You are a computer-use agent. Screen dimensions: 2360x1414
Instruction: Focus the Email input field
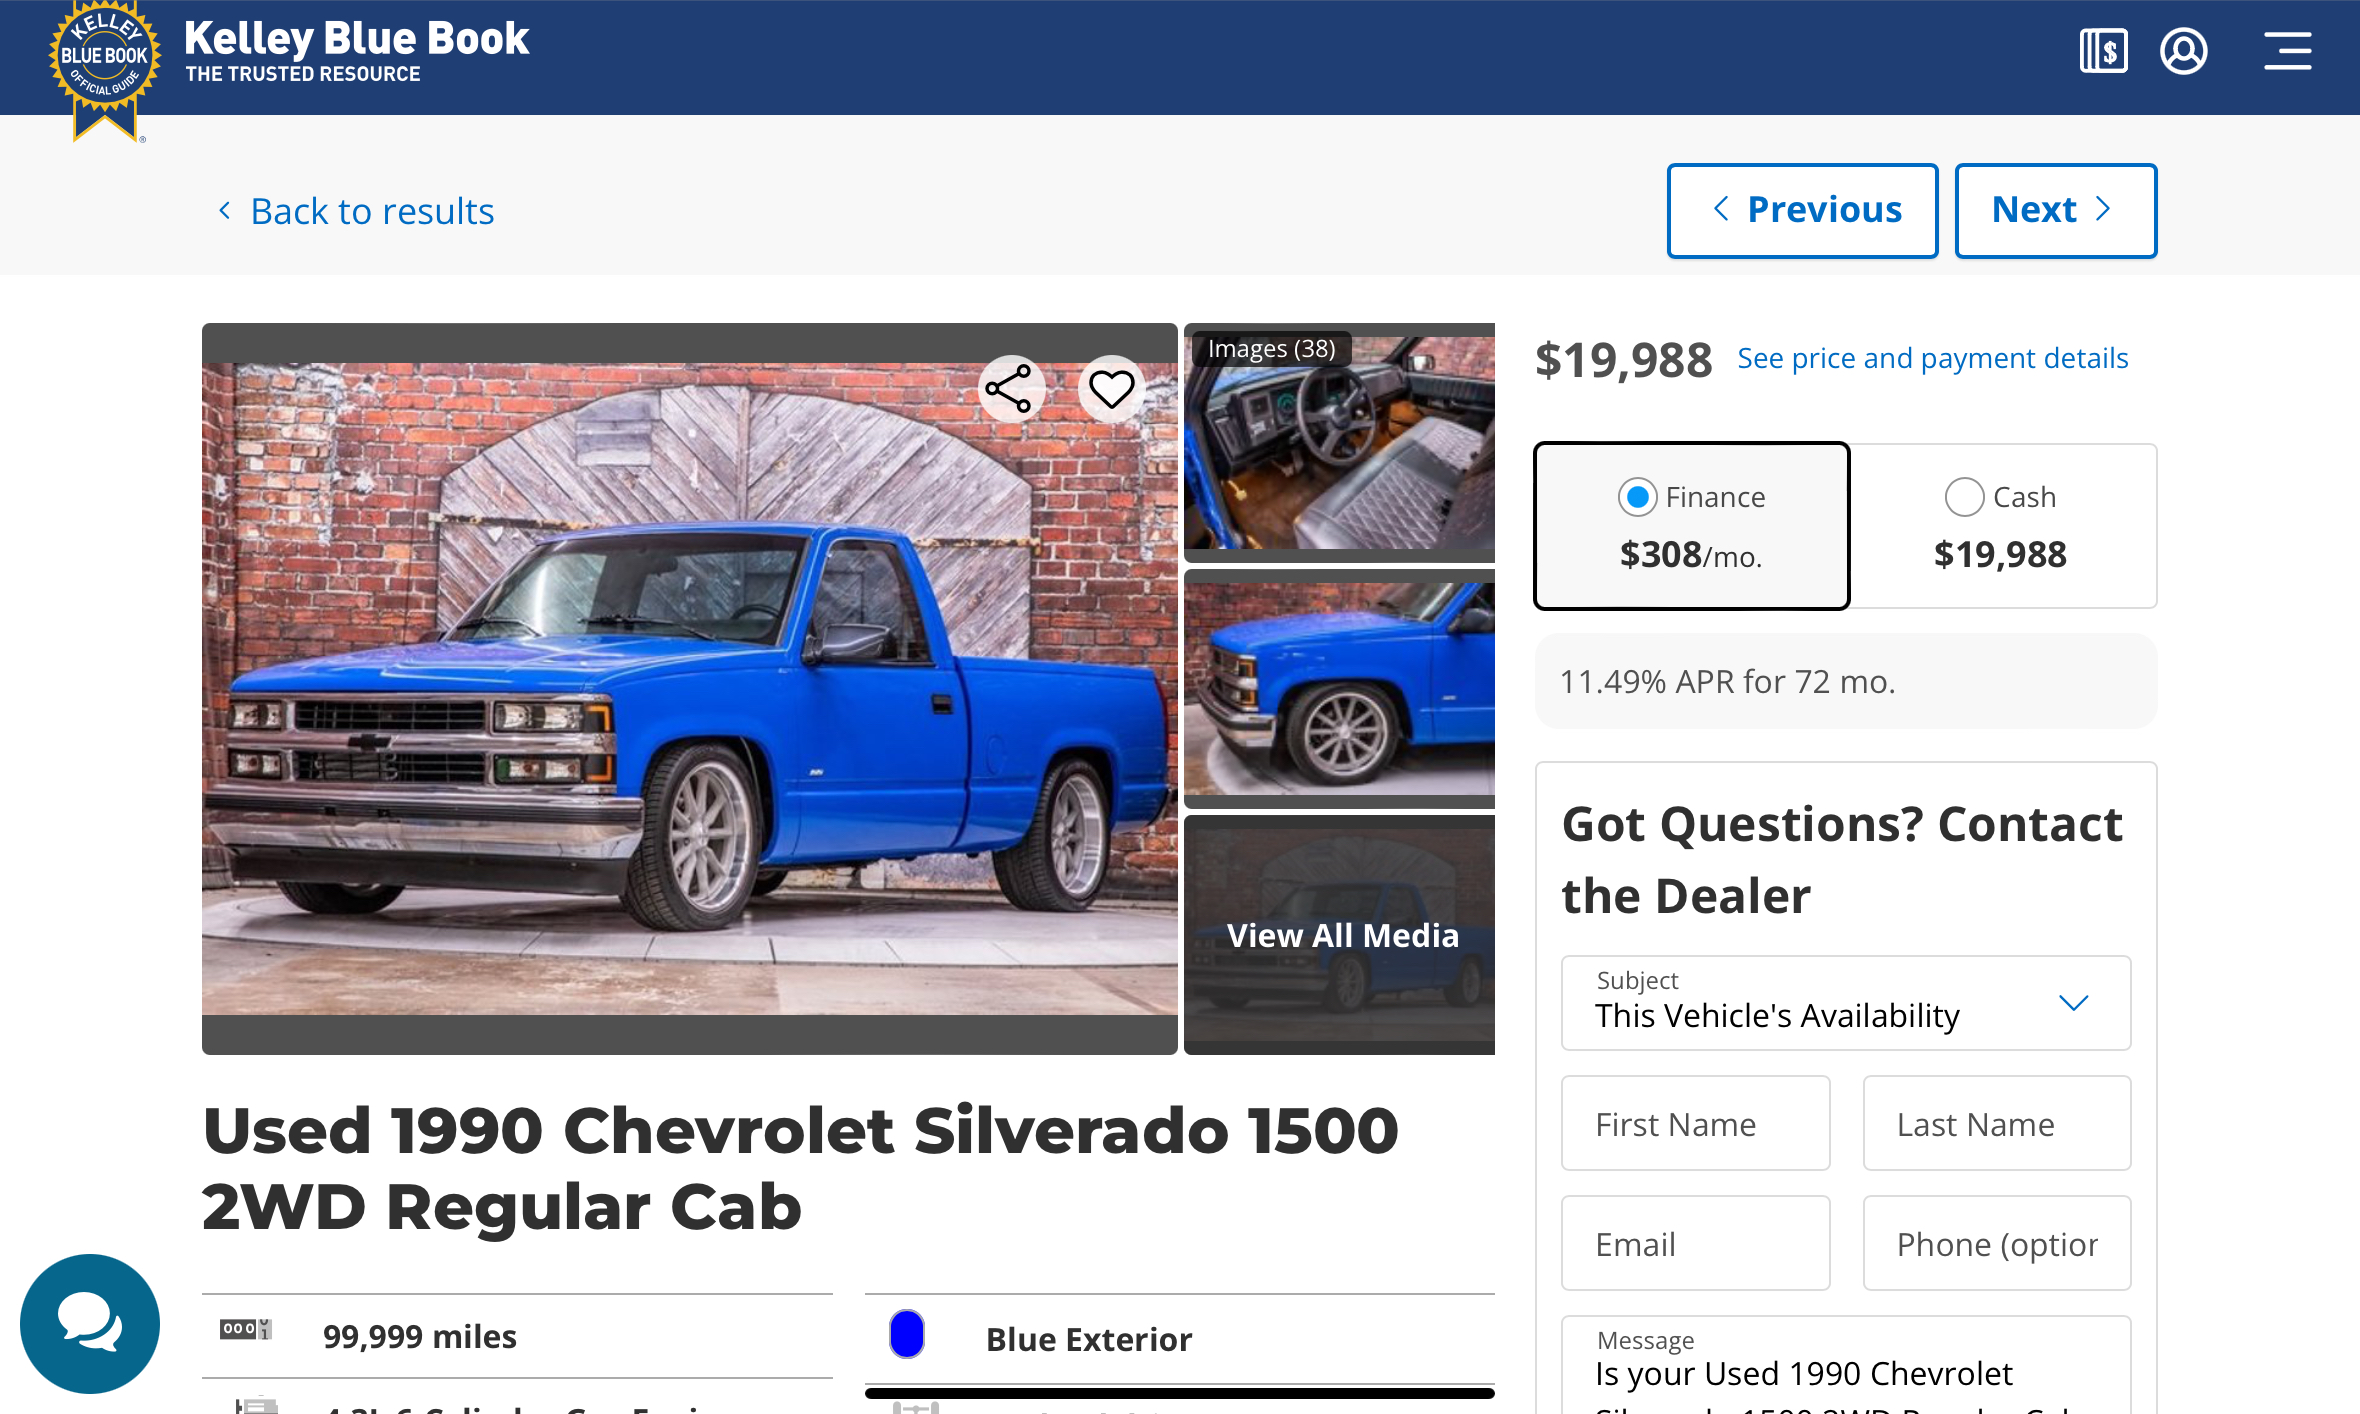[1696, 1243]
